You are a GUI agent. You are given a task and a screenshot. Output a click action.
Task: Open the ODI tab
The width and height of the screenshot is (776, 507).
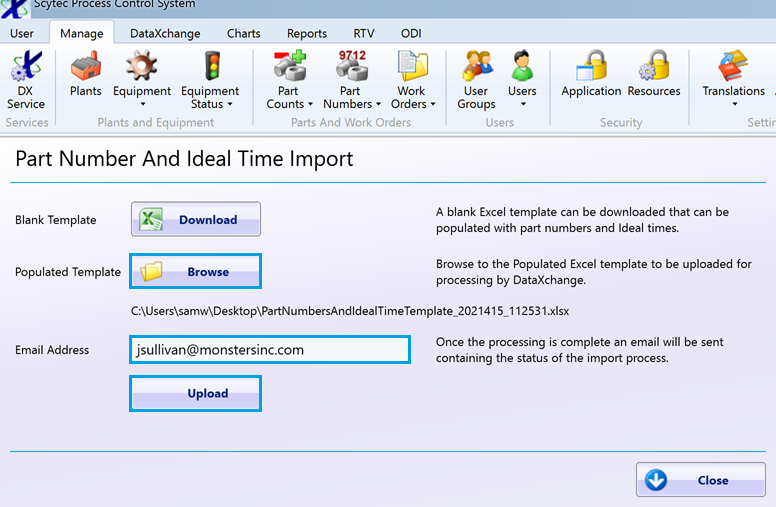[x=411, y=33]
